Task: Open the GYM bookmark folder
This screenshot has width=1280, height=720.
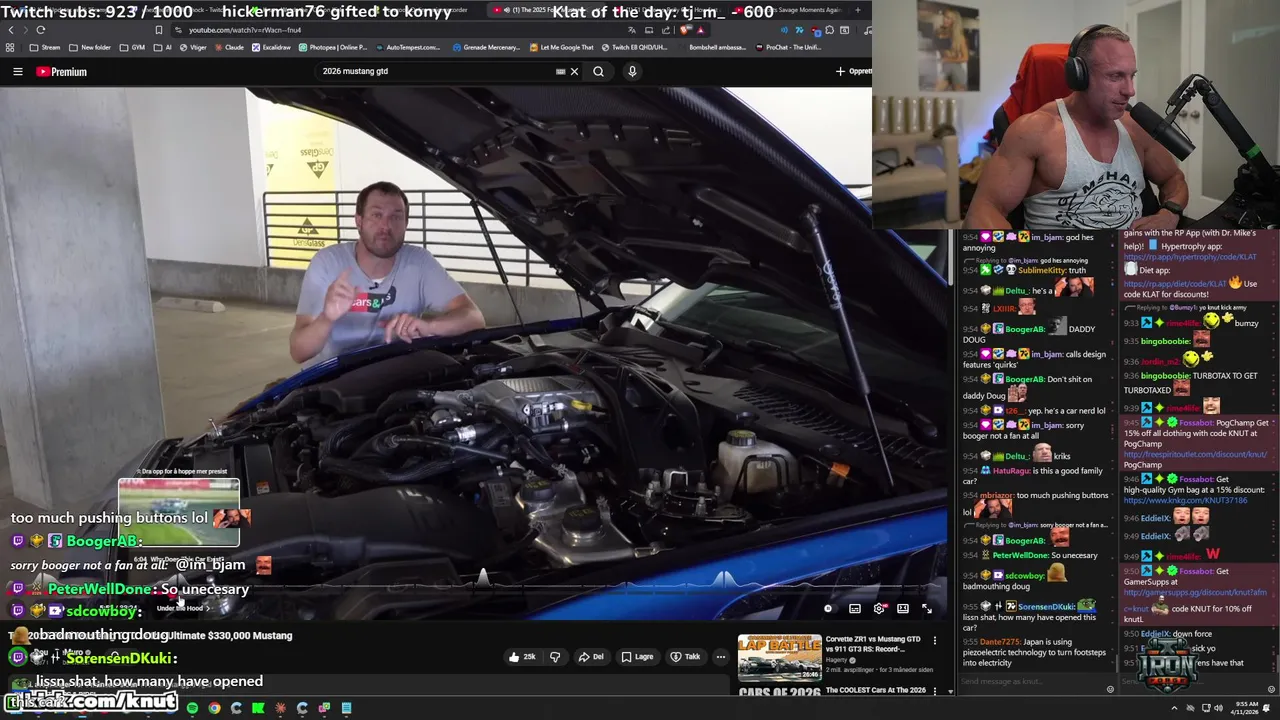Action: [x=132, y=47]
